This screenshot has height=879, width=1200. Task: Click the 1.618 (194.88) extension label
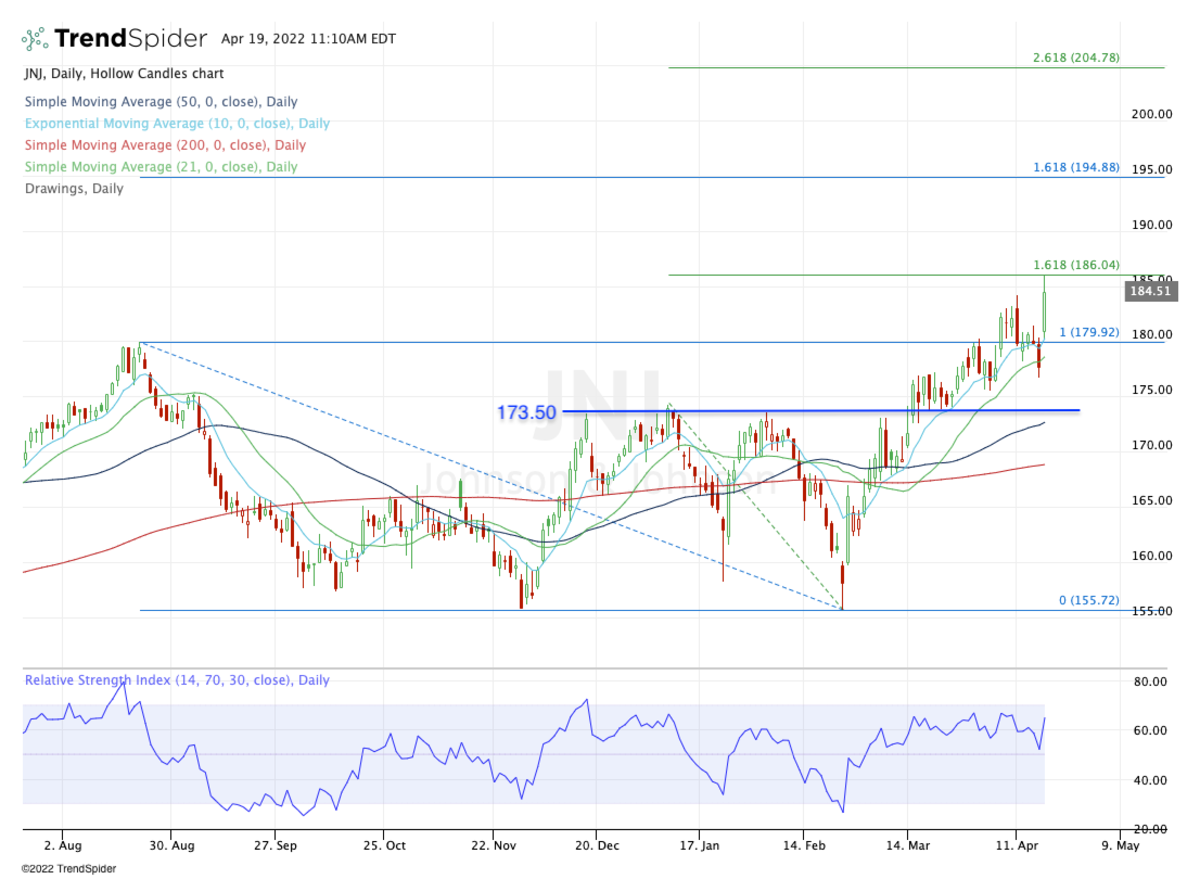pyautogui.click(x=1076, y=168)
